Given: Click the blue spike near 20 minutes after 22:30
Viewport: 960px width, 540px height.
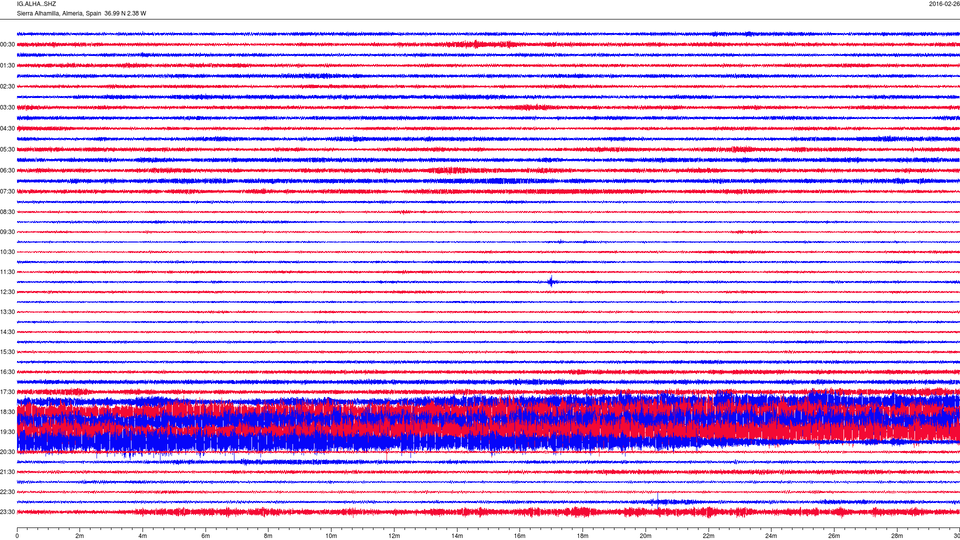Looking at the screenshot, I should coord(658,498).
